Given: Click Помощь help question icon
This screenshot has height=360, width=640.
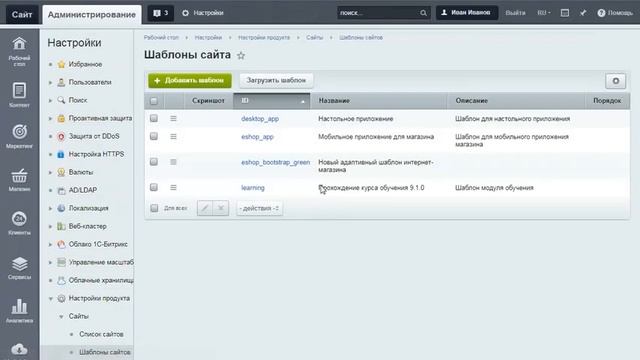Looking at the screenshot, I should 601,13.
